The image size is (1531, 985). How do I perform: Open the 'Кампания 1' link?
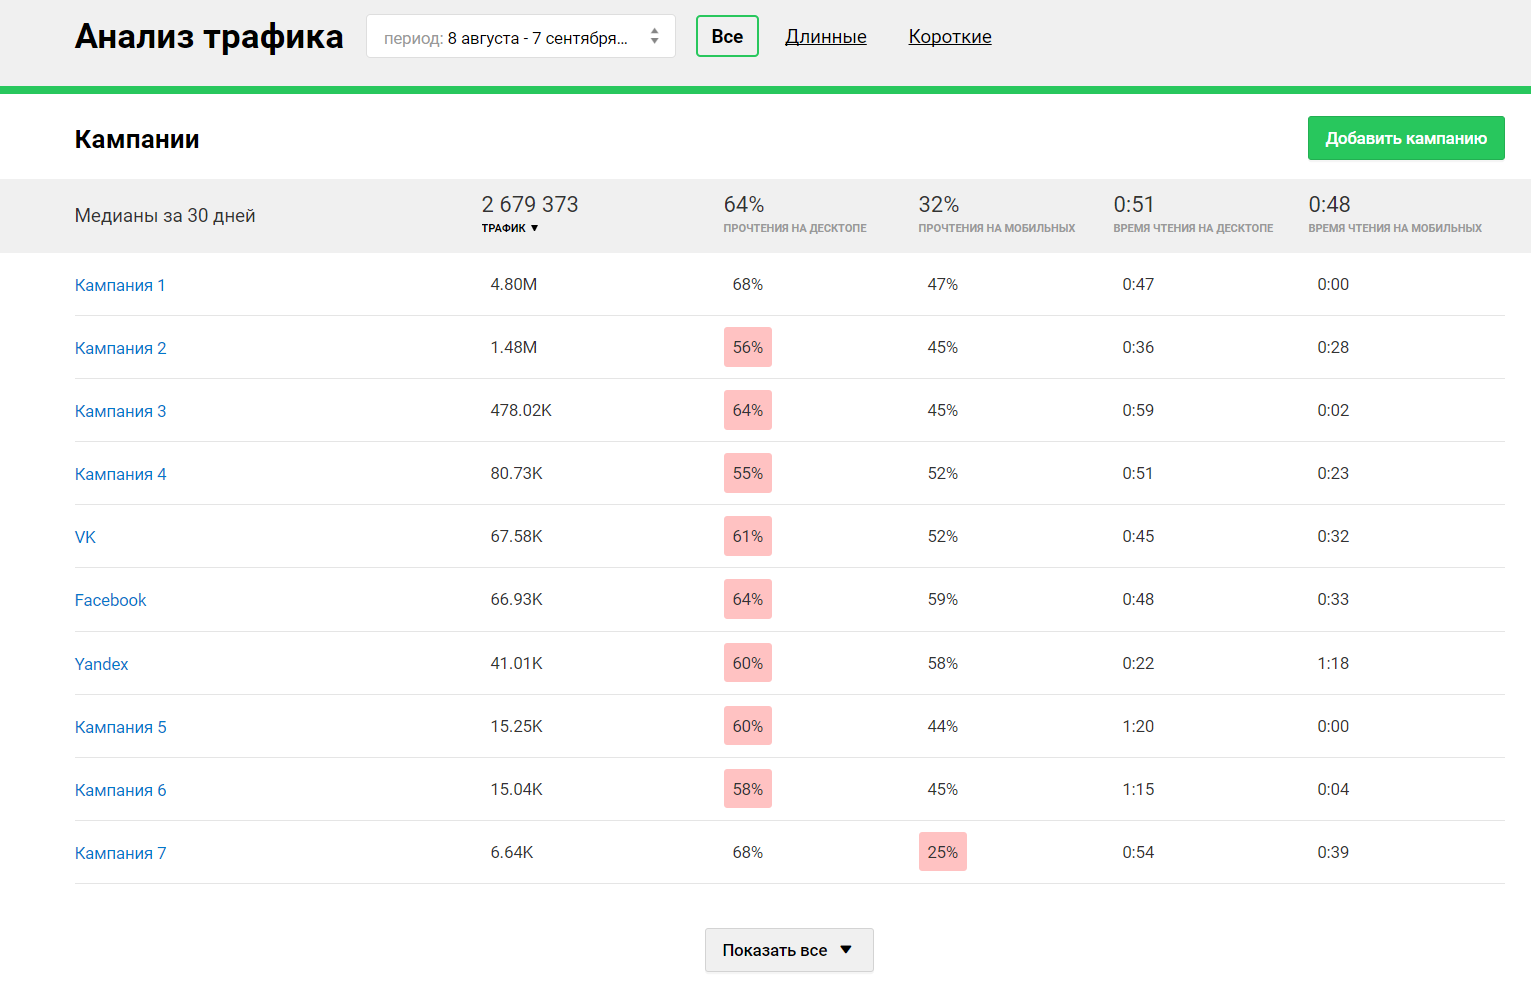tap(120, 285)
